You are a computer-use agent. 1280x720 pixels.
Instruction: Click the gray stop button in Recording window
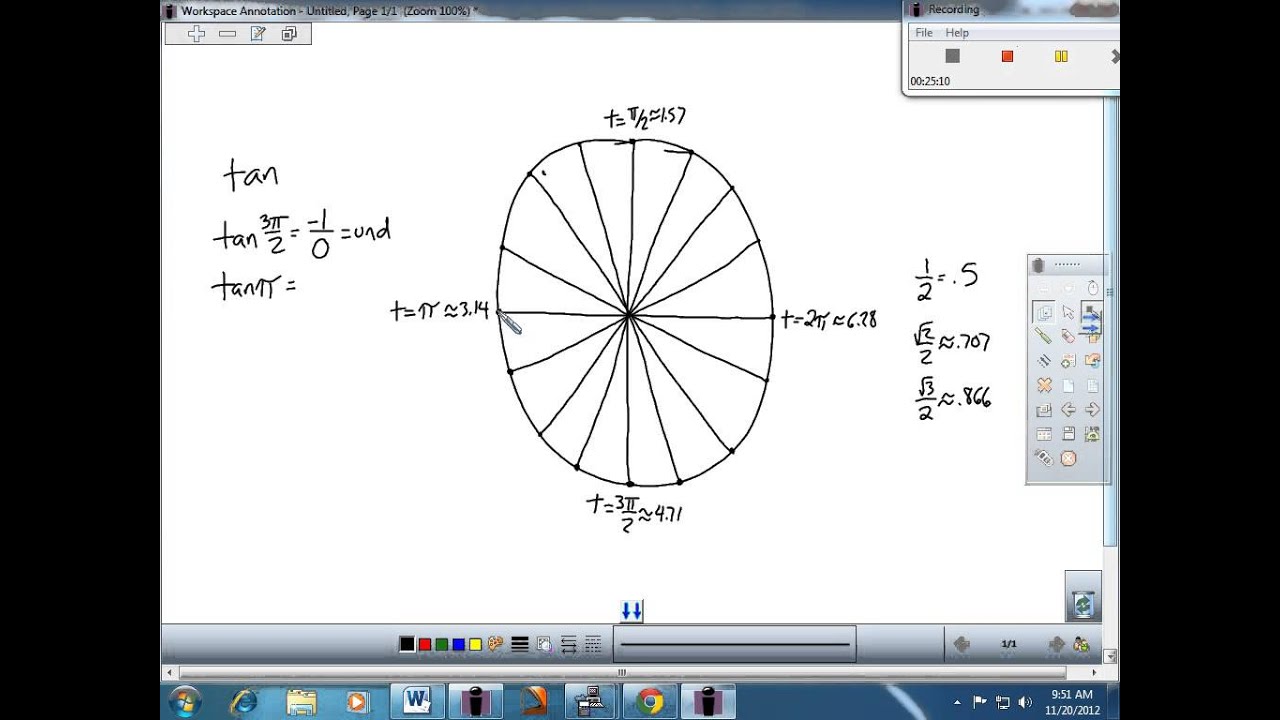pos(953,56)
